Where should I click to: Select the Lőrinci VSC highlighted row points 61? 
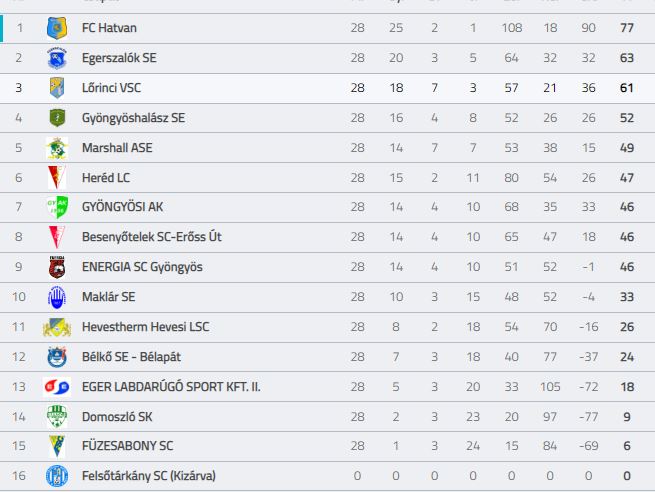pos(627,88)
